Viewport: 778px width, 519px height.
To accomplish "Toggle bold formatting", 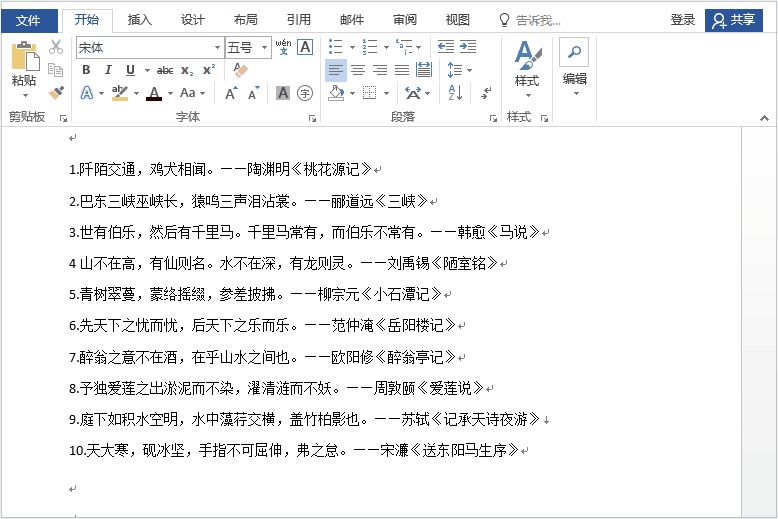I will tap(86, 70).
